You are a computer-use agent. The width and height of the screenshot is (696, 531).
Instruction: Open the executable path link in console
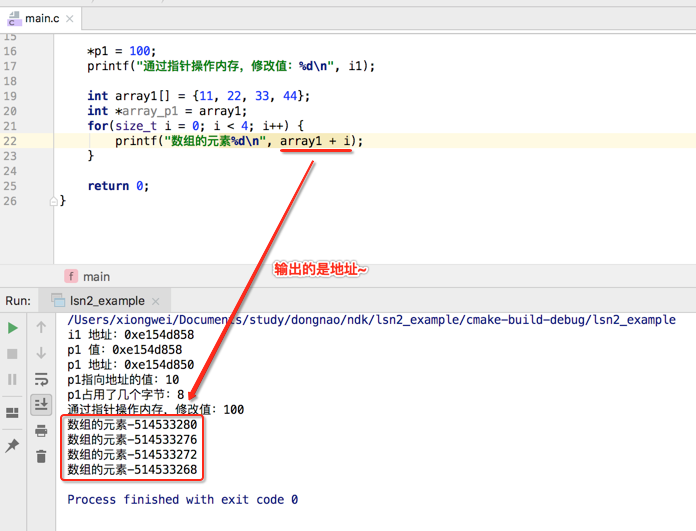pyautogui.click(x=371, y=320)
